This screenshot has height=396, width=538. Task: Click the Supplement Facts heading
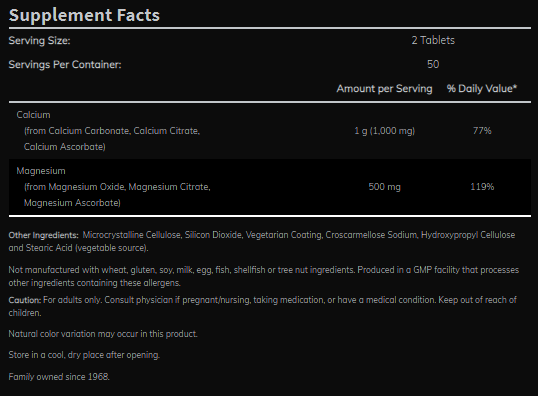point(84,15)
